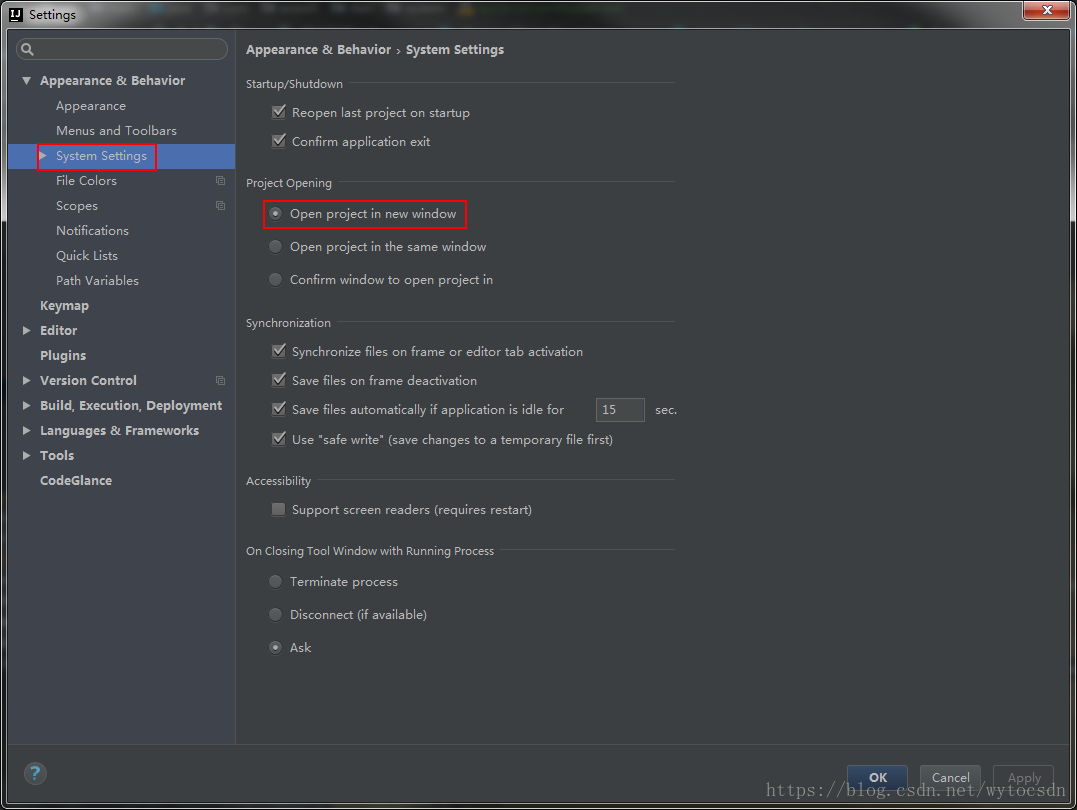Open the Keymap settings page
The width and height of the screenshot is (1077, 810).
pyautogui.click(x=64, y=306)
